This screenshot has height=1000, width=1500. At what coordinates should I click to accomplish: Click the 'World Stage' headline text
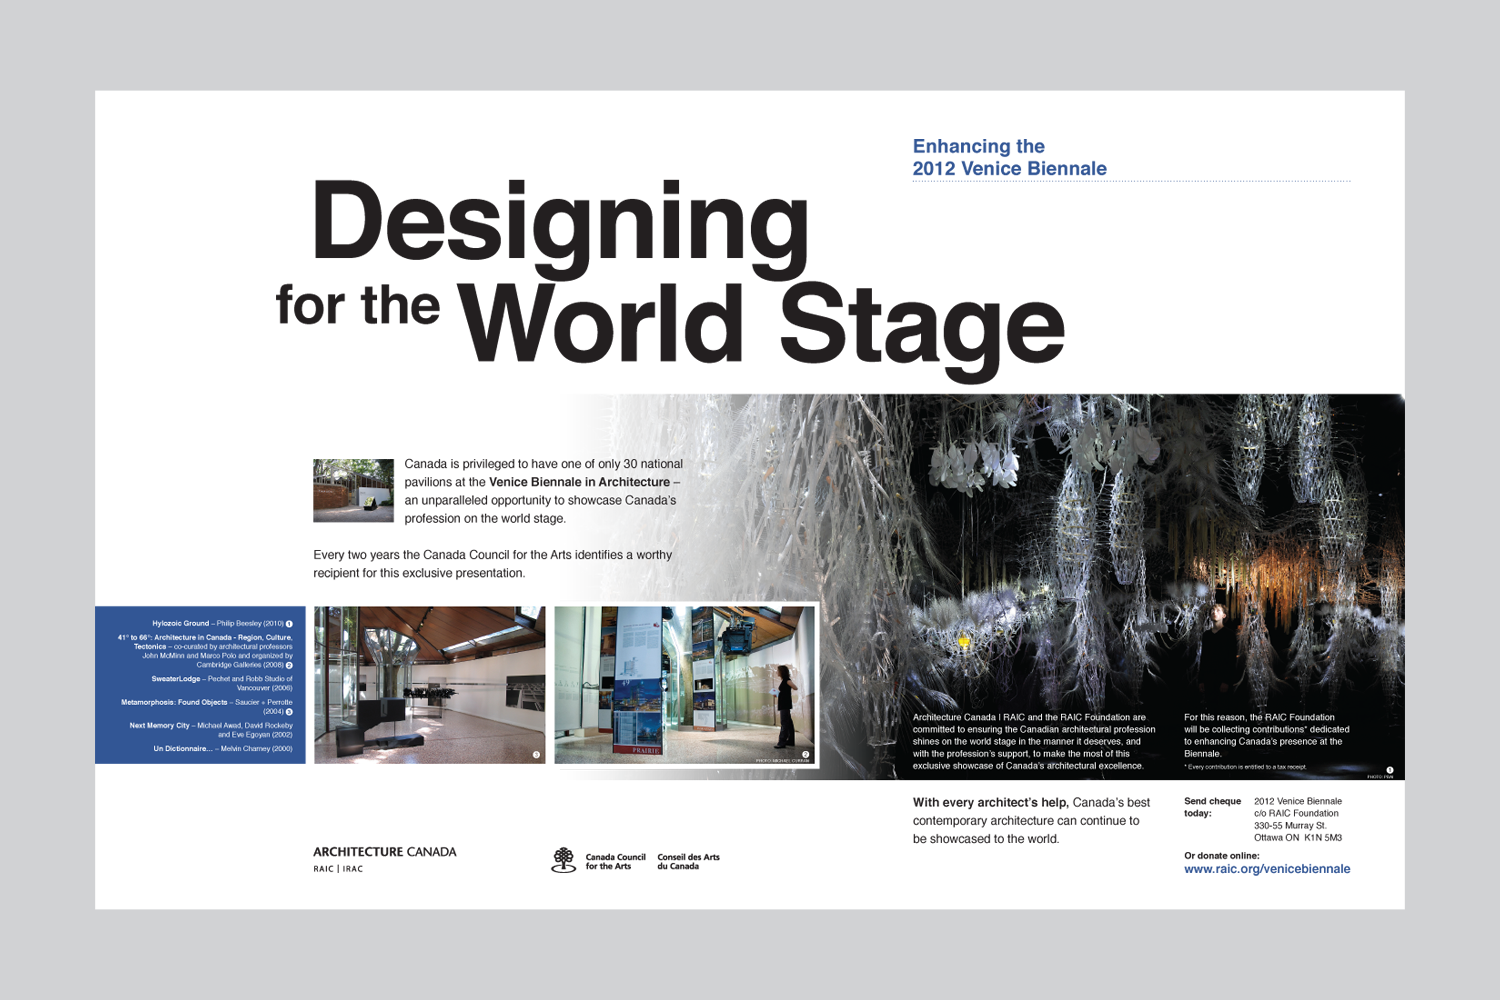(x=760, y=325)
